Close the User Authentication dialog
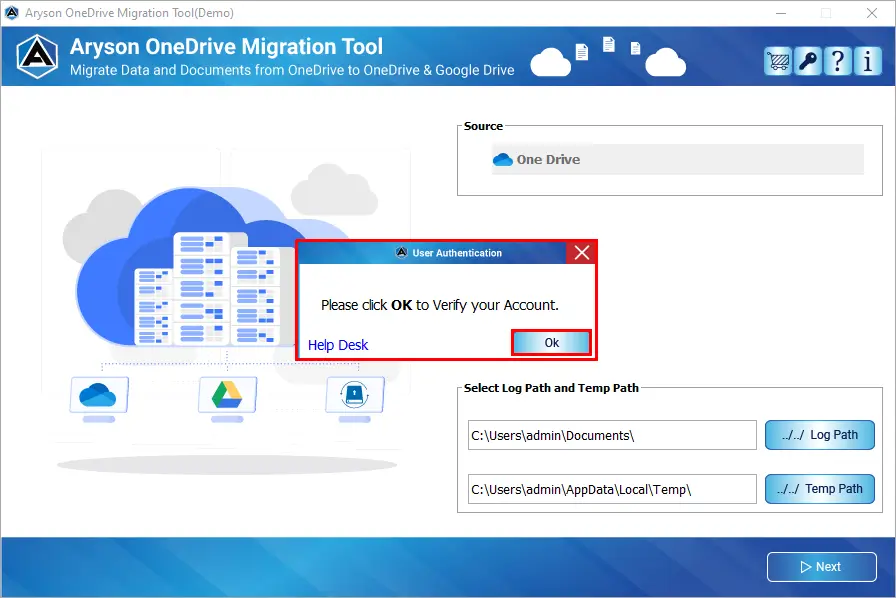Viewport: 896px width, 598px height. pyautogui.click(x=582, y=252)
